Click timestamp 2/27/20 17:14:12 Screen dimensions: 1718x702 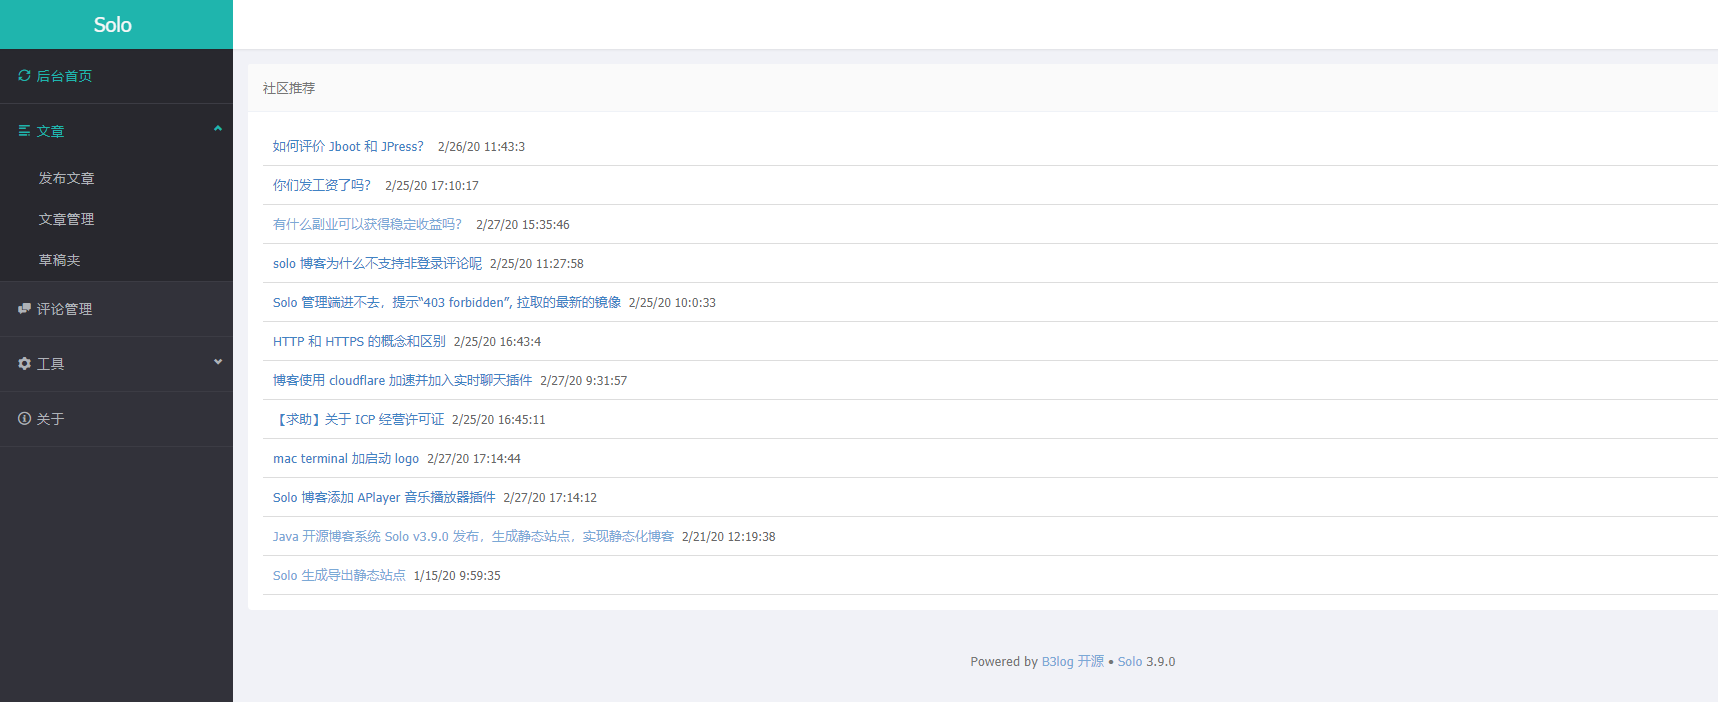coord(550,497)
